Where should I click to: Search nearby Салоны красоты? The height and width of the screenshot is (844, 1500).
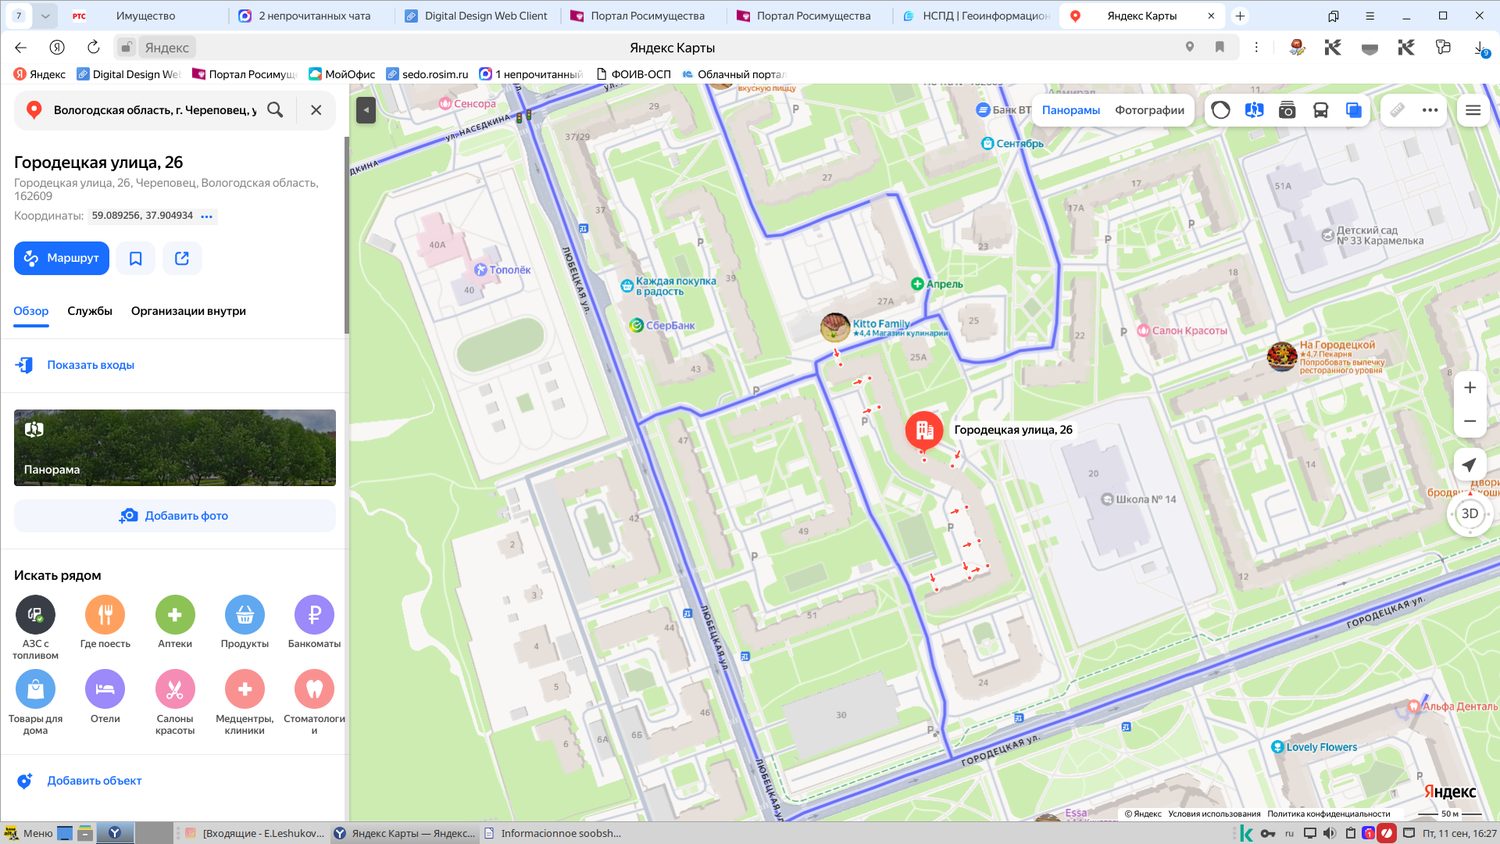175,702
